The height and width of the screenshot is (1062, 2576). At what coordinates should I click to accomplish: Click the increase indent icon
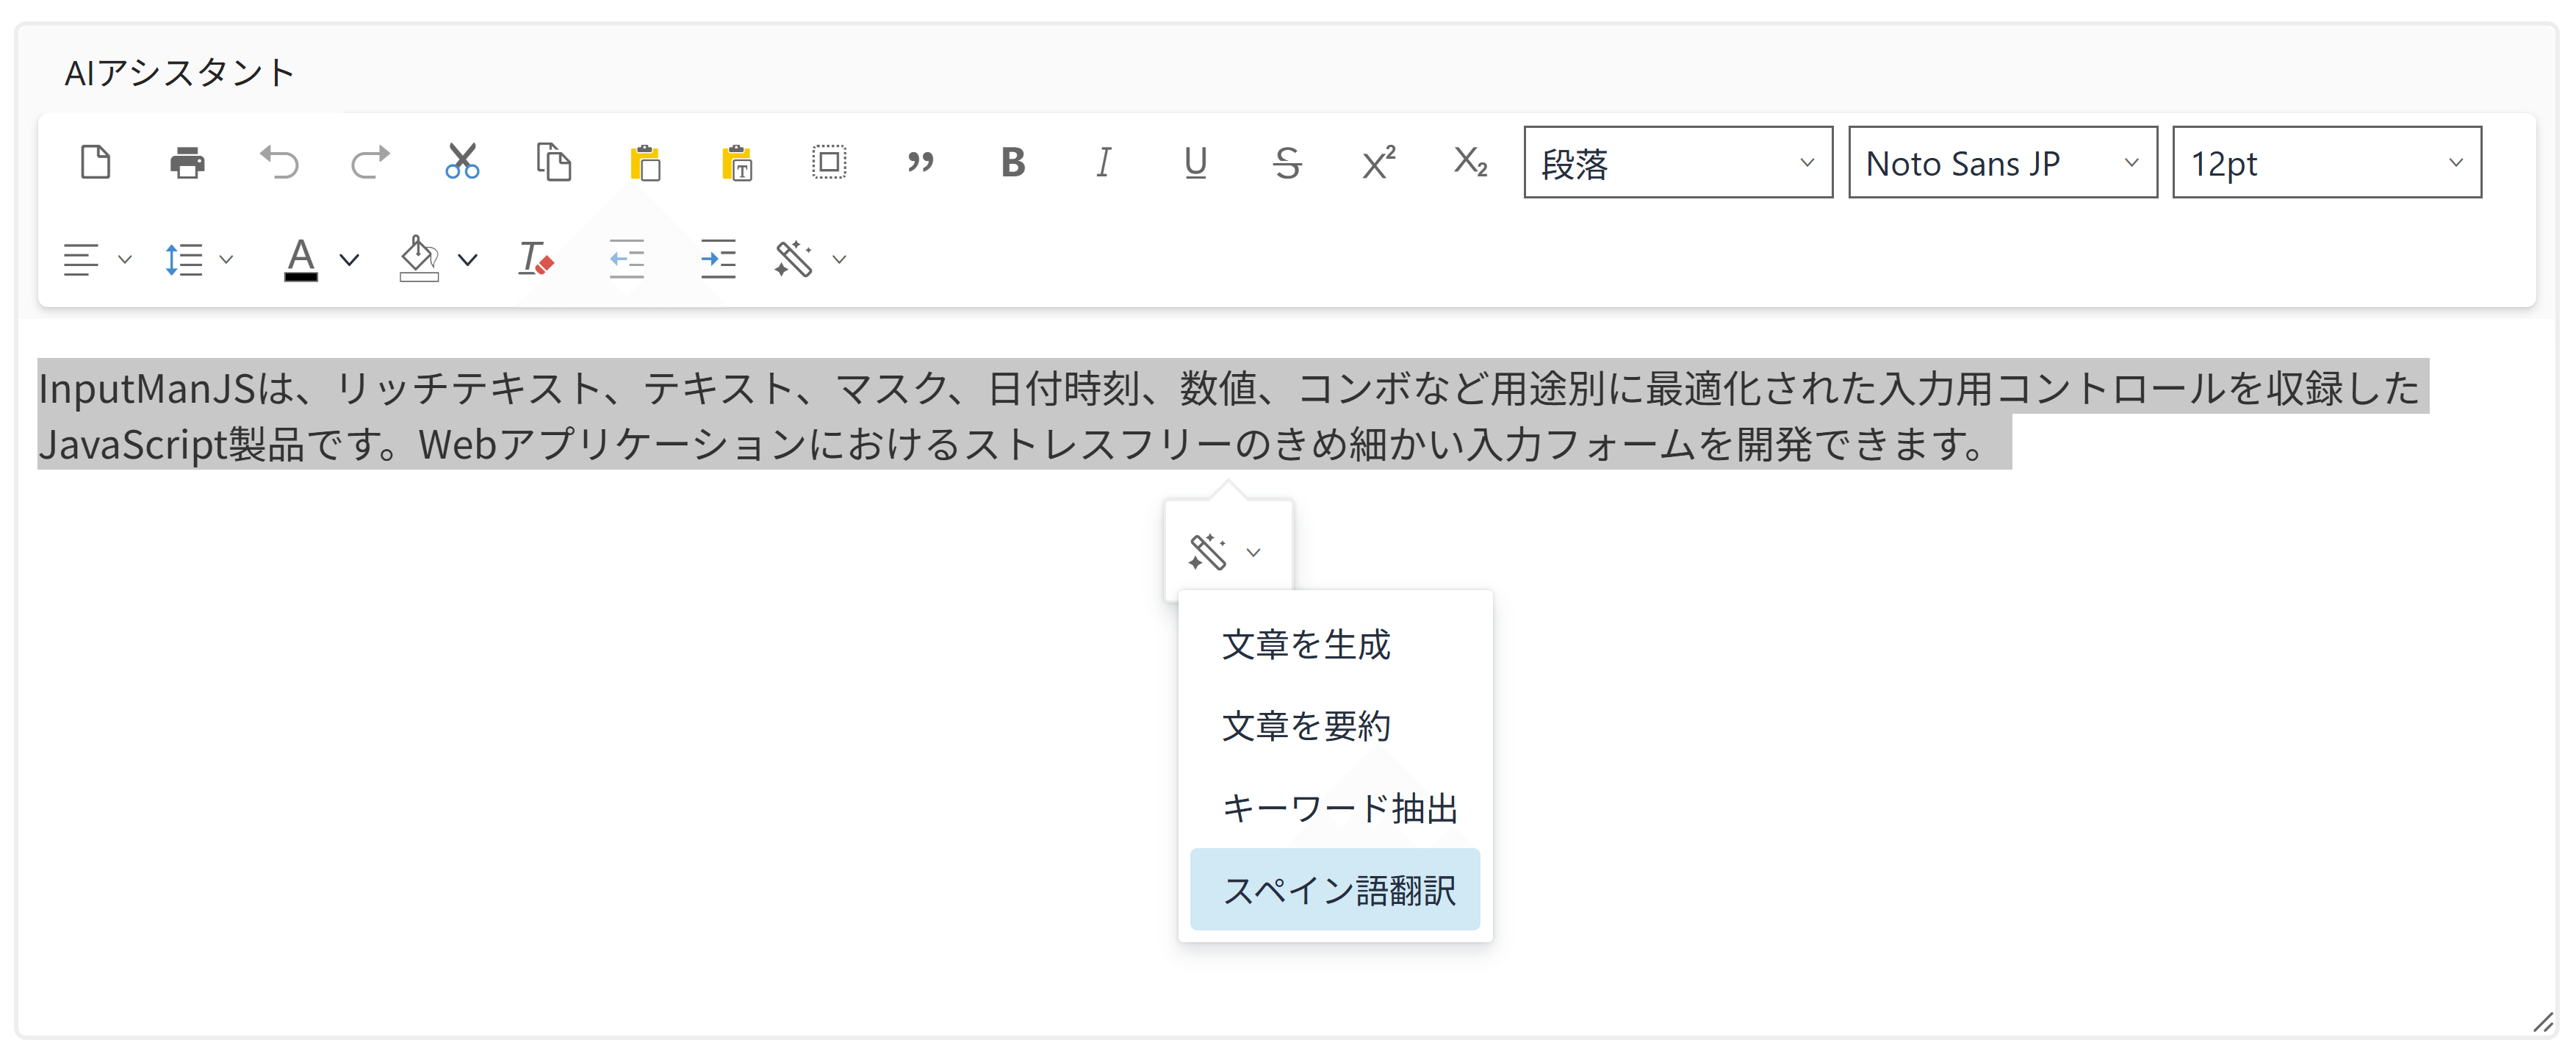coord(718,260)
